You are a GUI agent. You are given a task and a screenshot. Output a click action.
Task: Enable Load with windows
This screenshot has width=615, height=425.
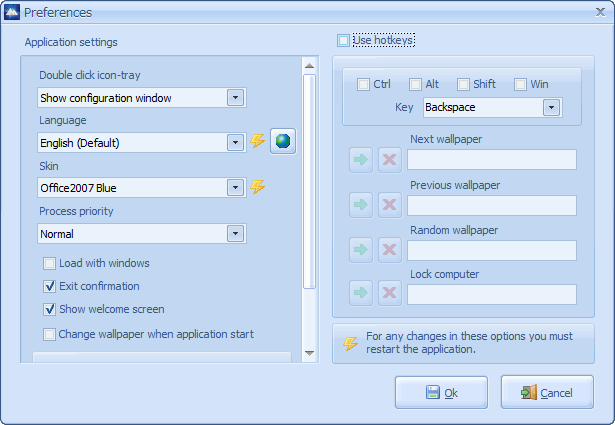point(49,263)
